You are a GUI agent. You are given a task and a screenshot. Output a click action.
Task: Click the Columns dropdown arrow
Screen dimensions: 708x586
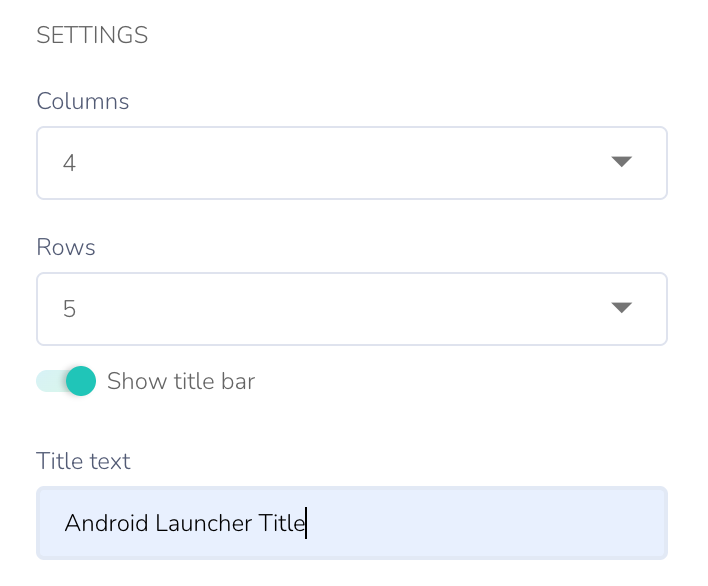coord(621,162)
